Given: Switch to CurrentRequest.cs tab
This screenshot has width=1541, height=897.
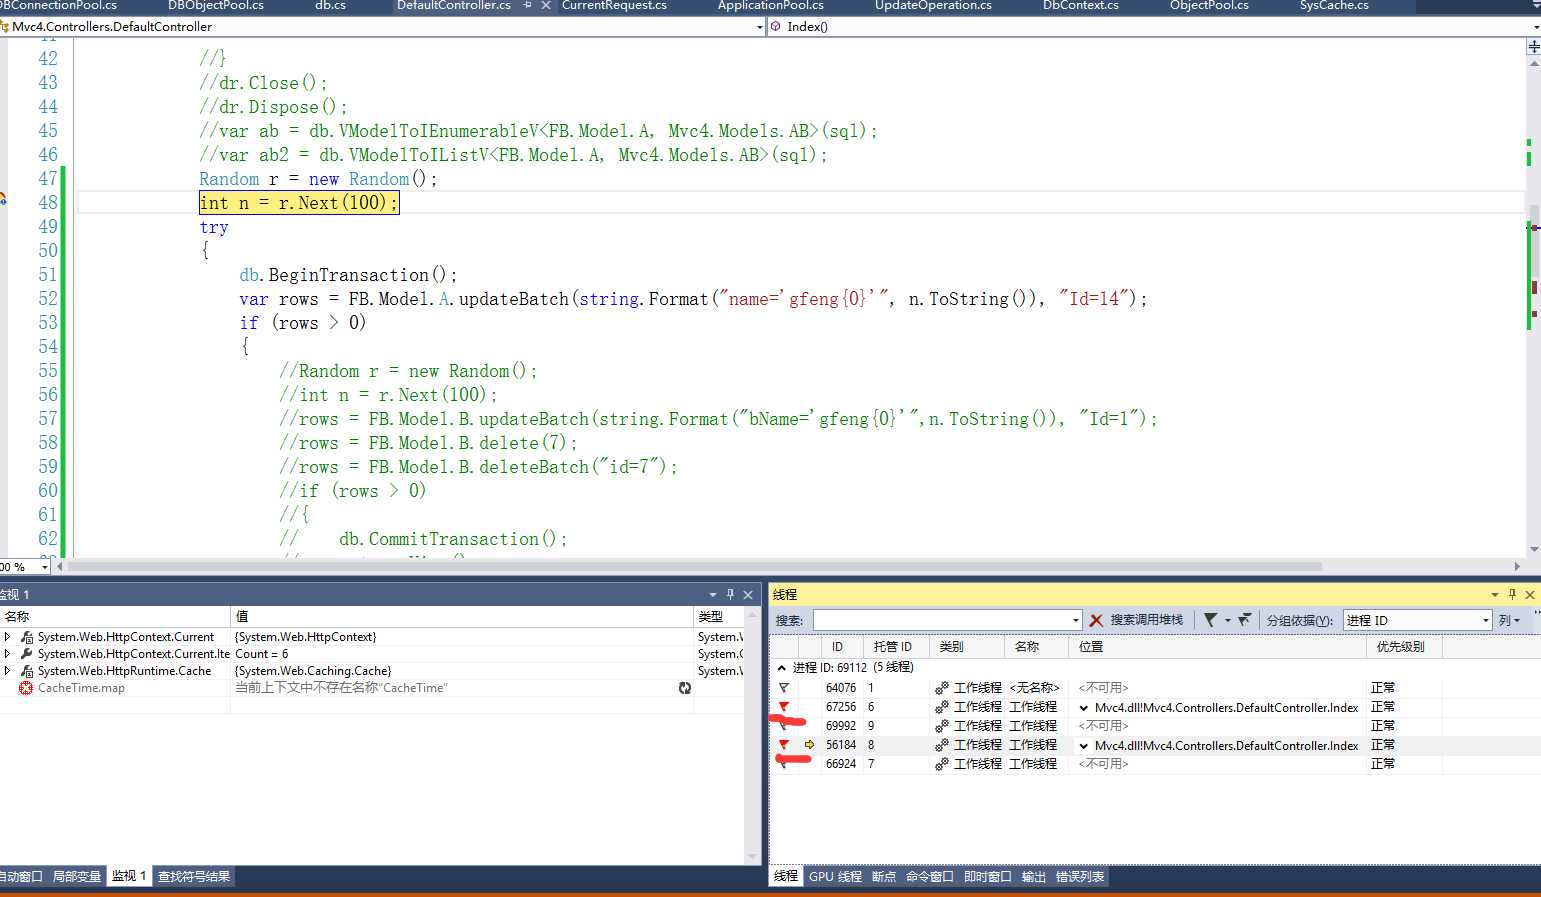Looking at the screenshot, I should [x=614, y=5].
